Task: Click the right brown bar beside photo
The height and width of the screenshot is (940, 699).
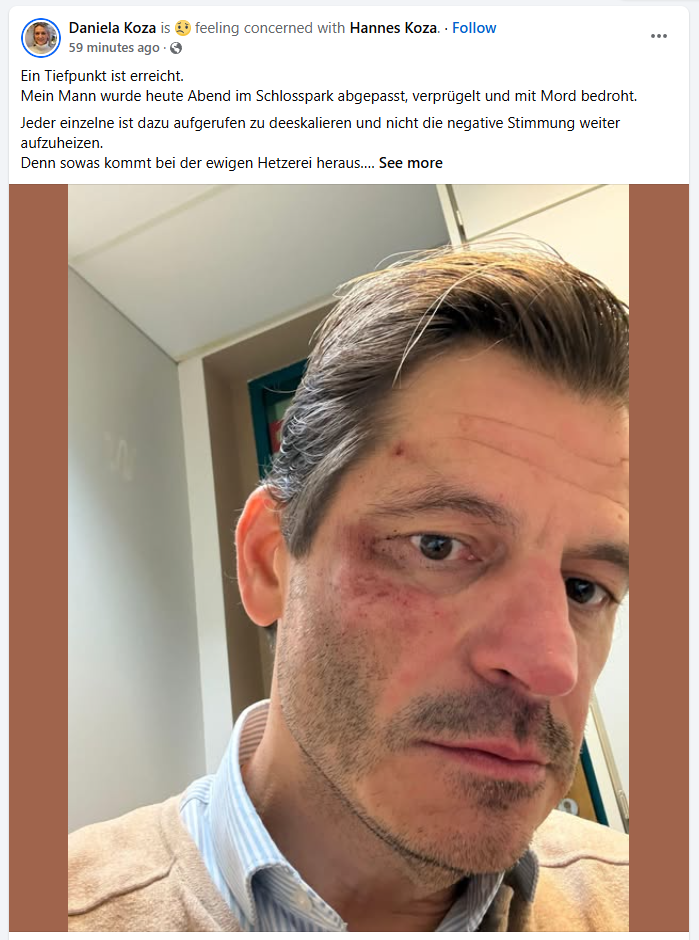Action: [x=659, y=558]
